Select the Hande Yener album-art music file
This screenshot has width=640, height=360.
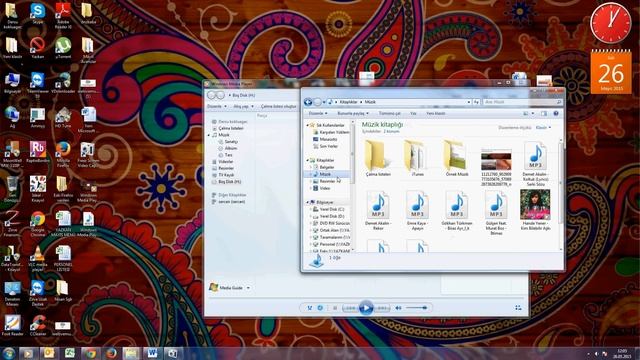(x=535, y=210)
